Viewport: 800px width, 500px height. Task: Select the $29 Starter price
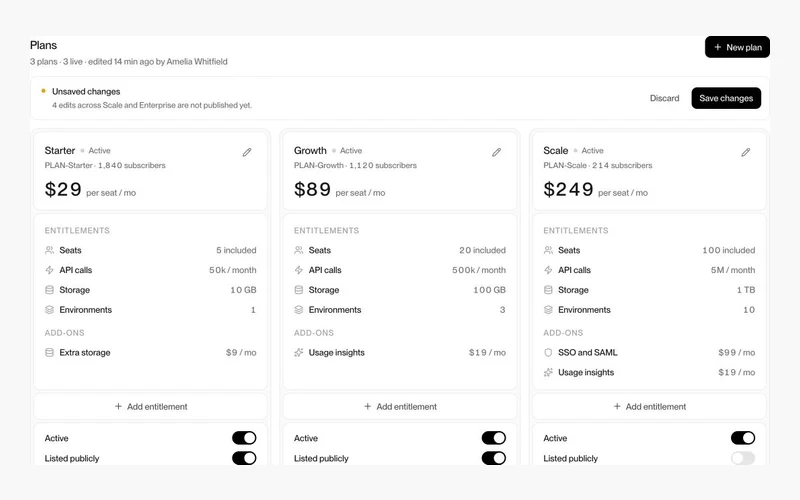tap(63, 189)
